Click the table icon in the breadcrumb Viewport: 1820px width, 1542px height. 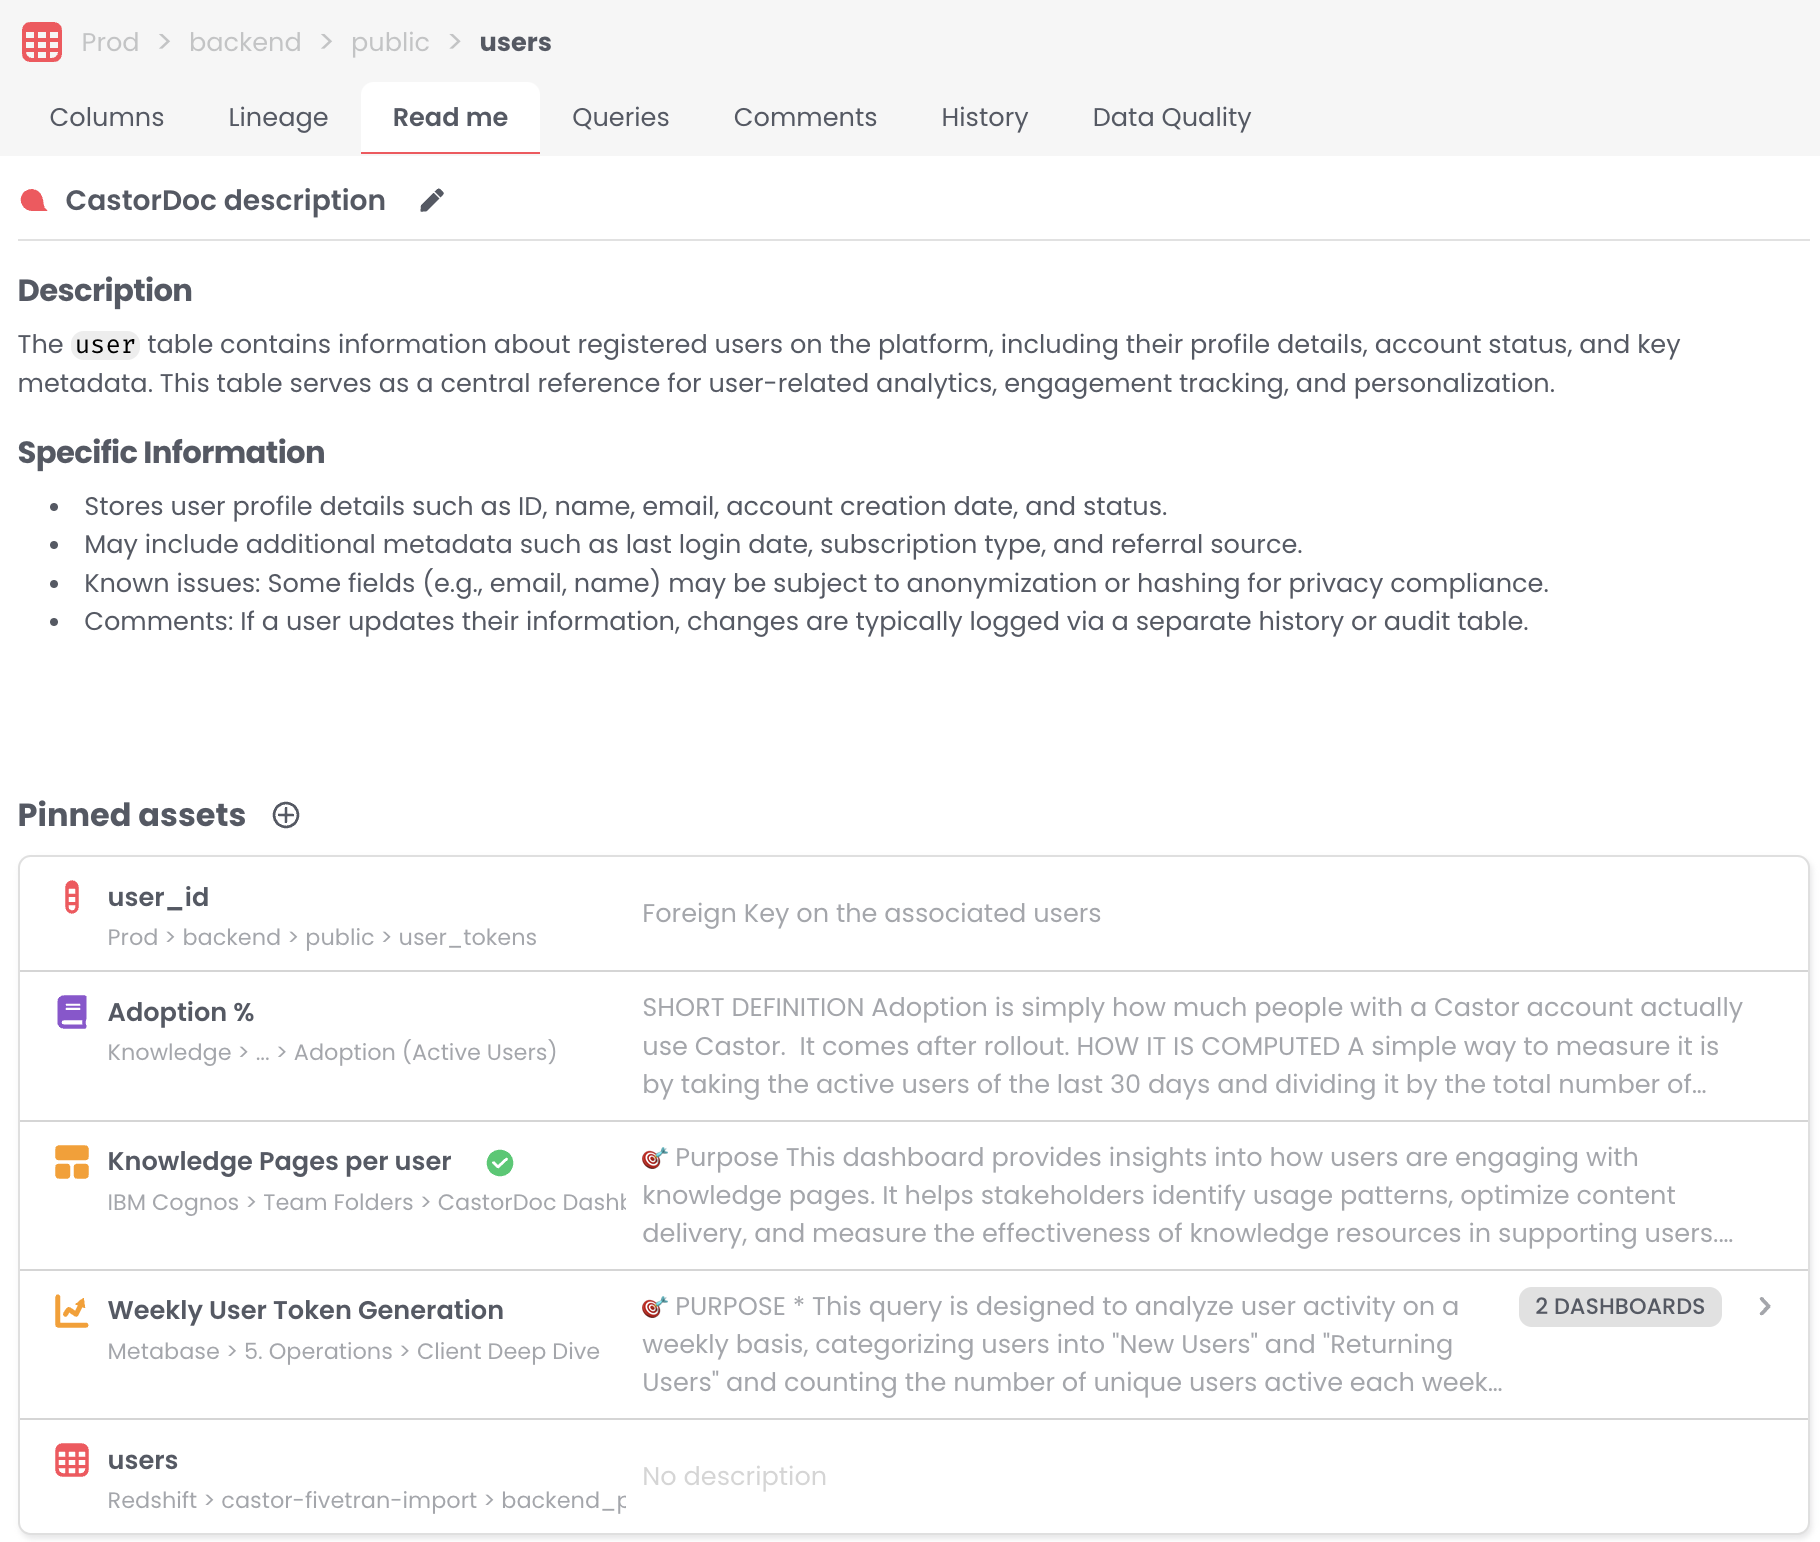42,42
